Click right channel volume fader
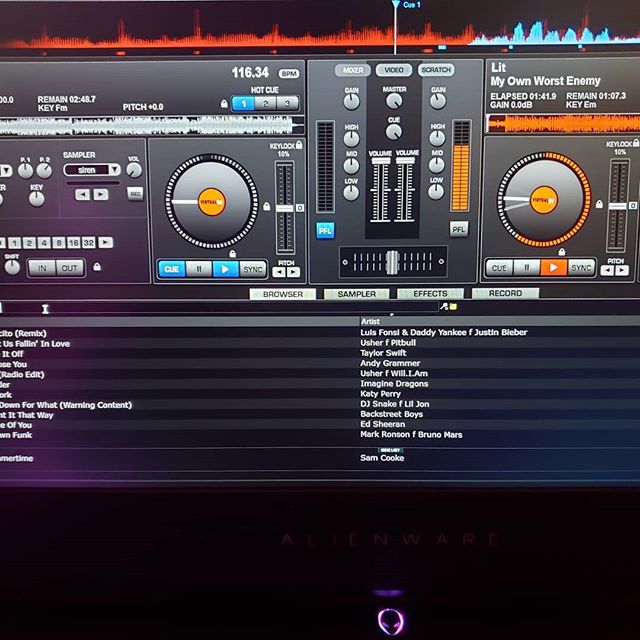 point(405,160)
